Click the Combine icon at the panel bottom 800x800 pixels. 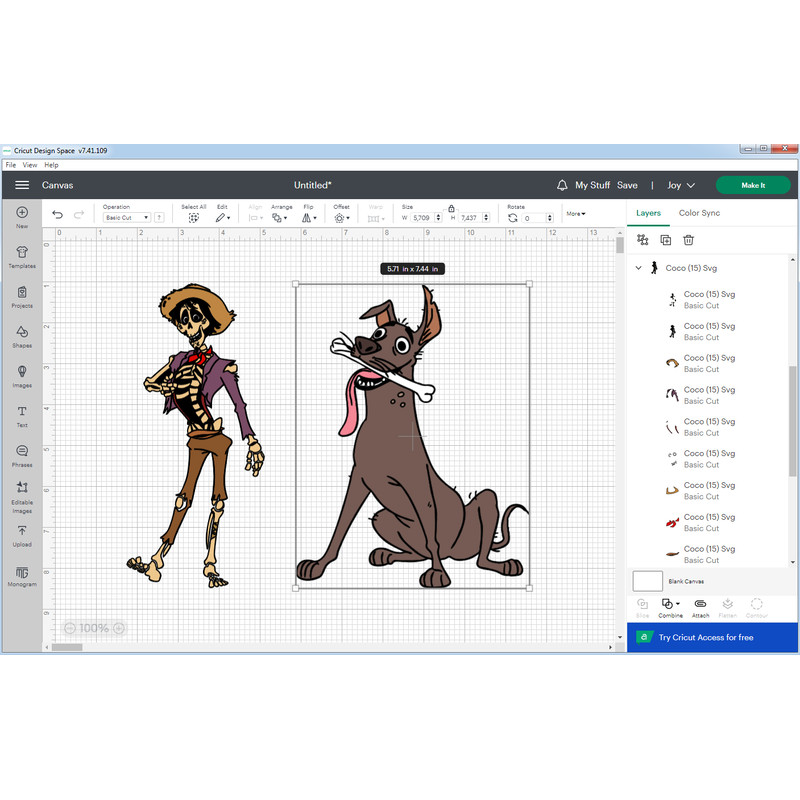(670, 605)
